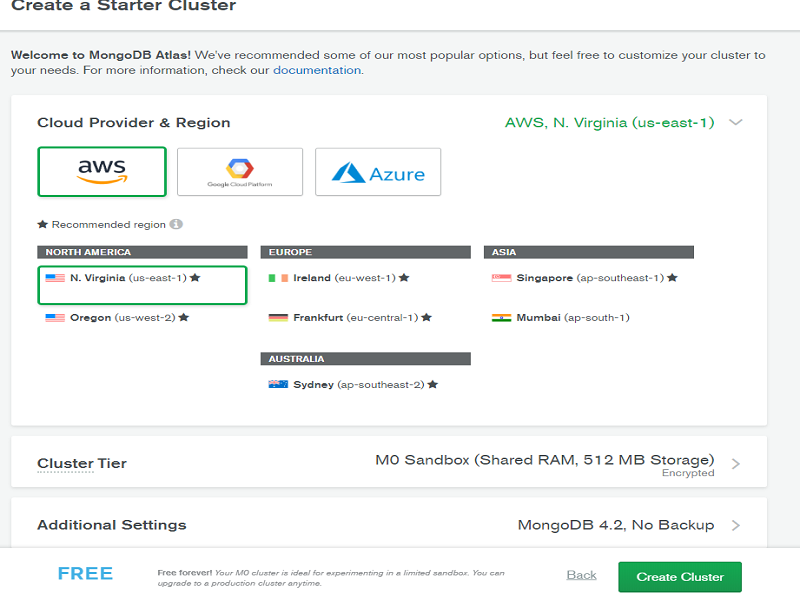
Task: Select N. Virginia (us-east-1) region
Action: tap(142, 285)
